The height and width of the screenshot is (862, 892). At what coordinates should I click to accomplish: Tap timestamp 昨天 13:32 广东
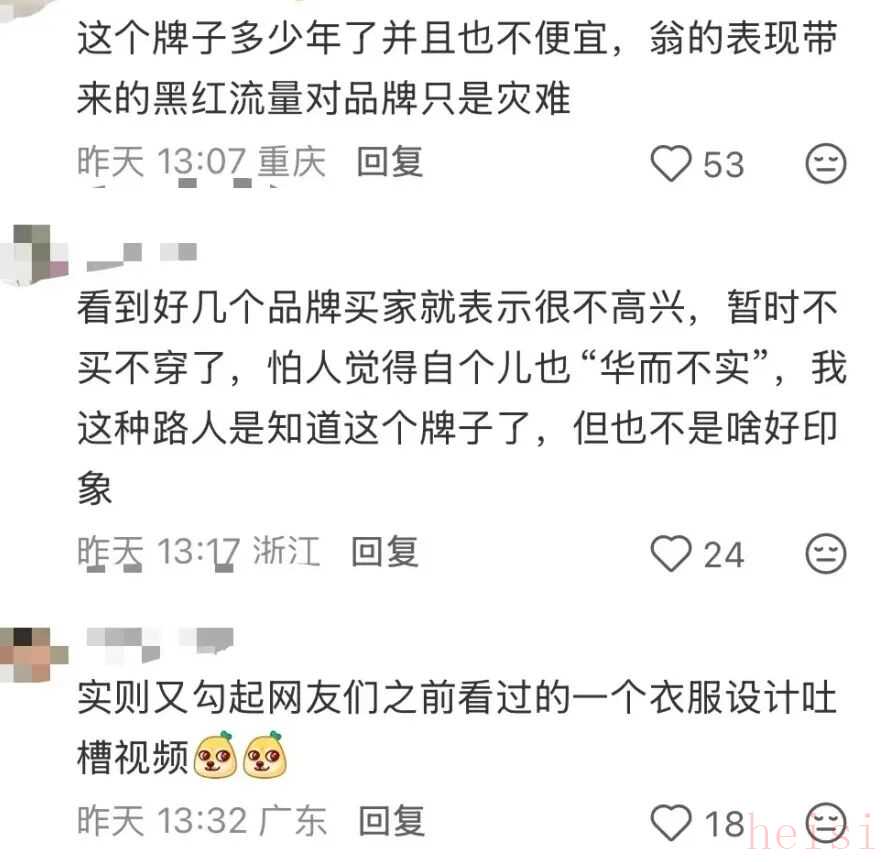[202, 820]
